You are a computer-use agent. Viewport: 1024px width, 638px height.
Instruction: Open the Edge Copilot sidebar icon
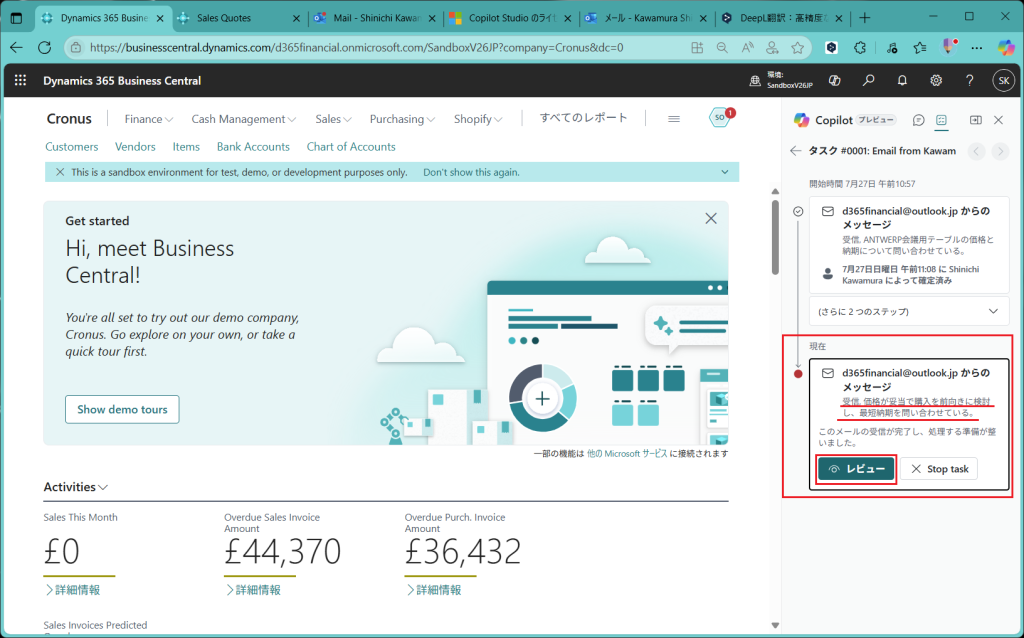pyautogui.click(x=1006, y=47)
